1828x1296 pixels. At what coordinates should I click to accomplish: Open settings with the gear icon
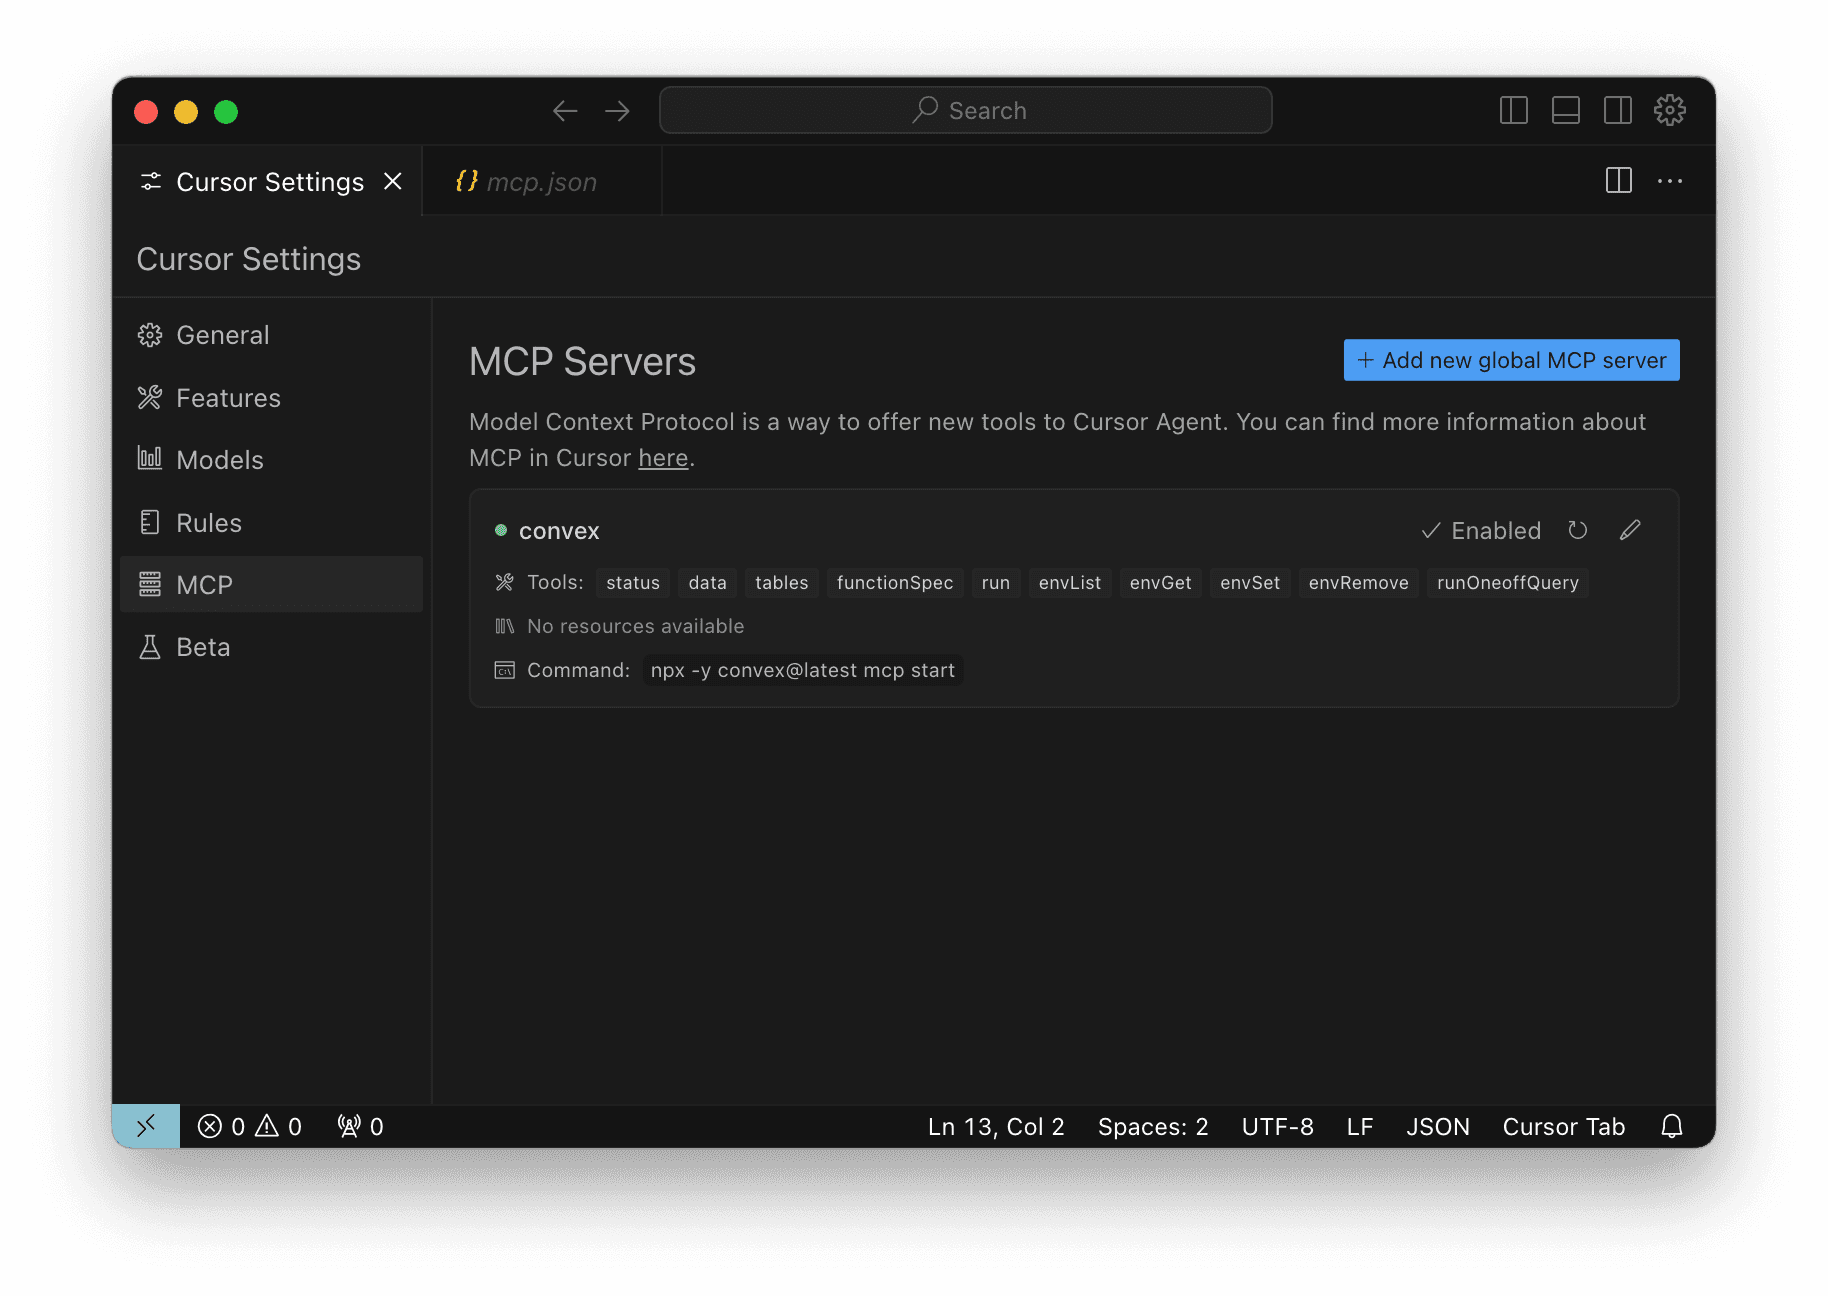[x=1669, y=110]
